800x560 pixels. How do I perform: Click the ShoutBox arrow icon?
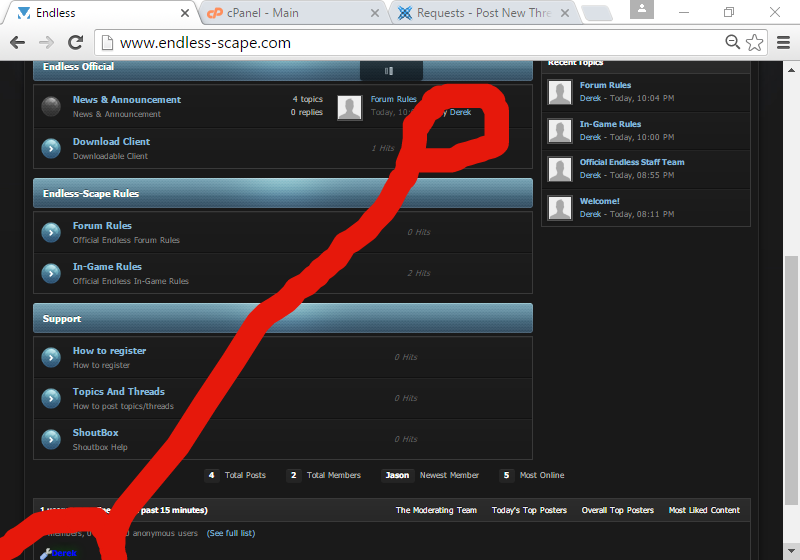click(51, 440)
